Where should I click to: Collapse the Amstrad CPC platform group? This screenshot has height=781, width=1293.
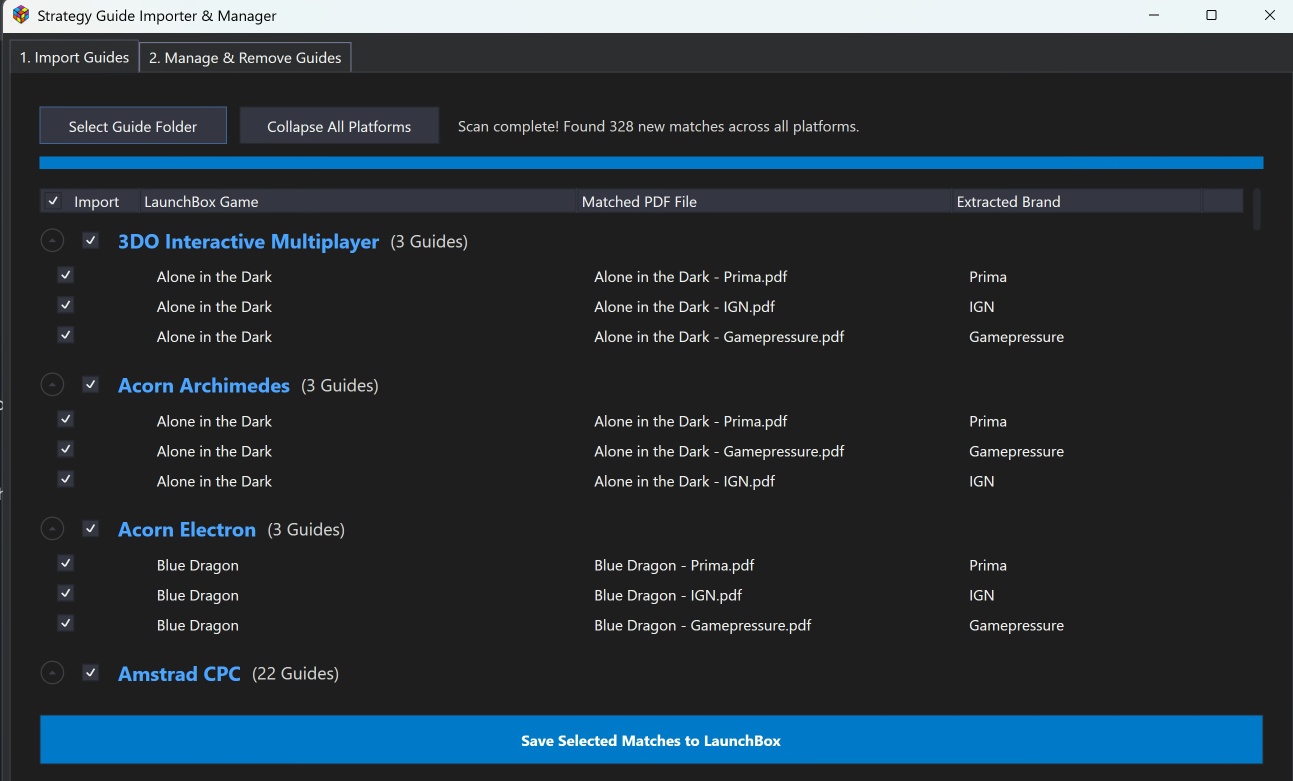click(52, 673)
